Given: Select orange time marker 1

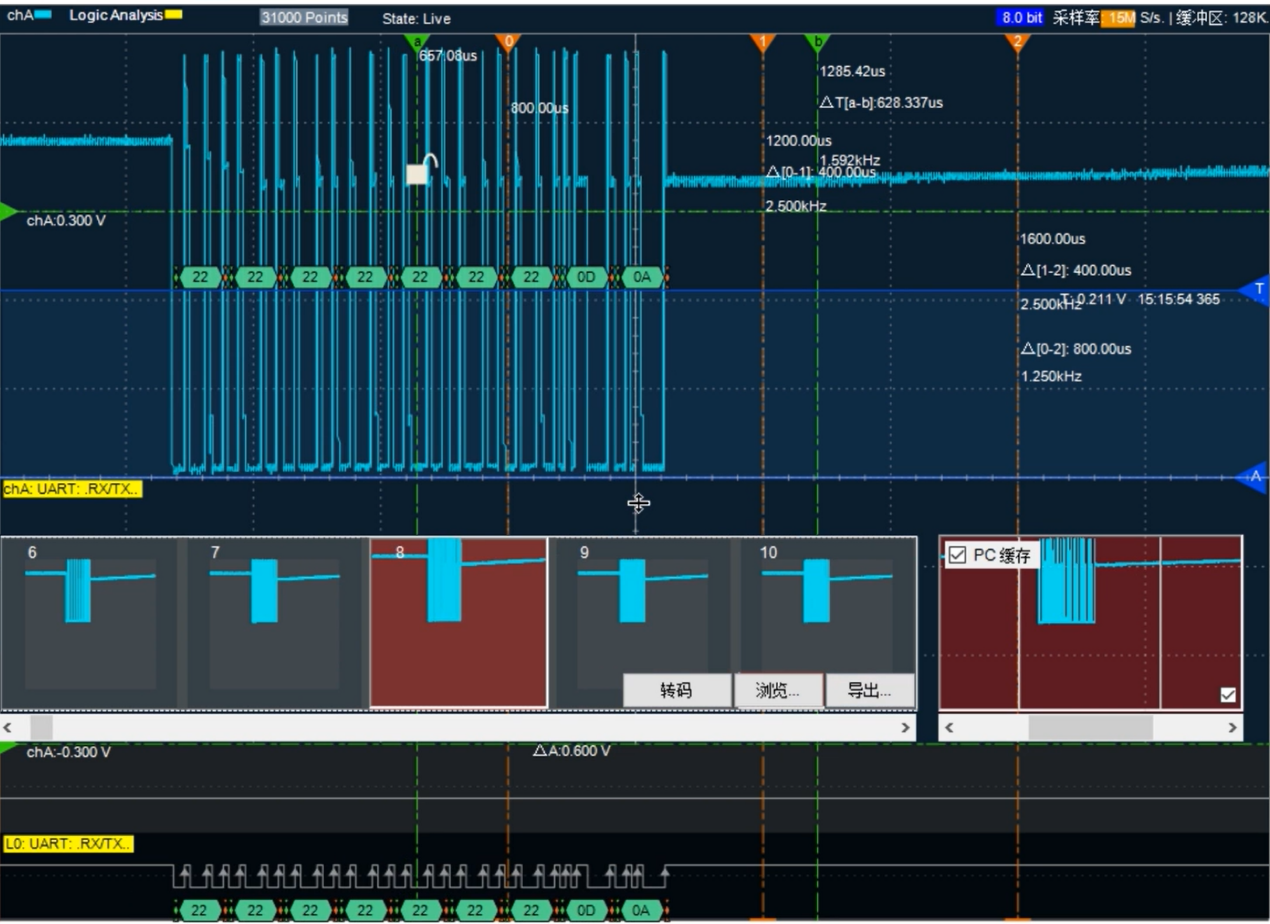Looking at the screenshot, I should coord(763,41).
